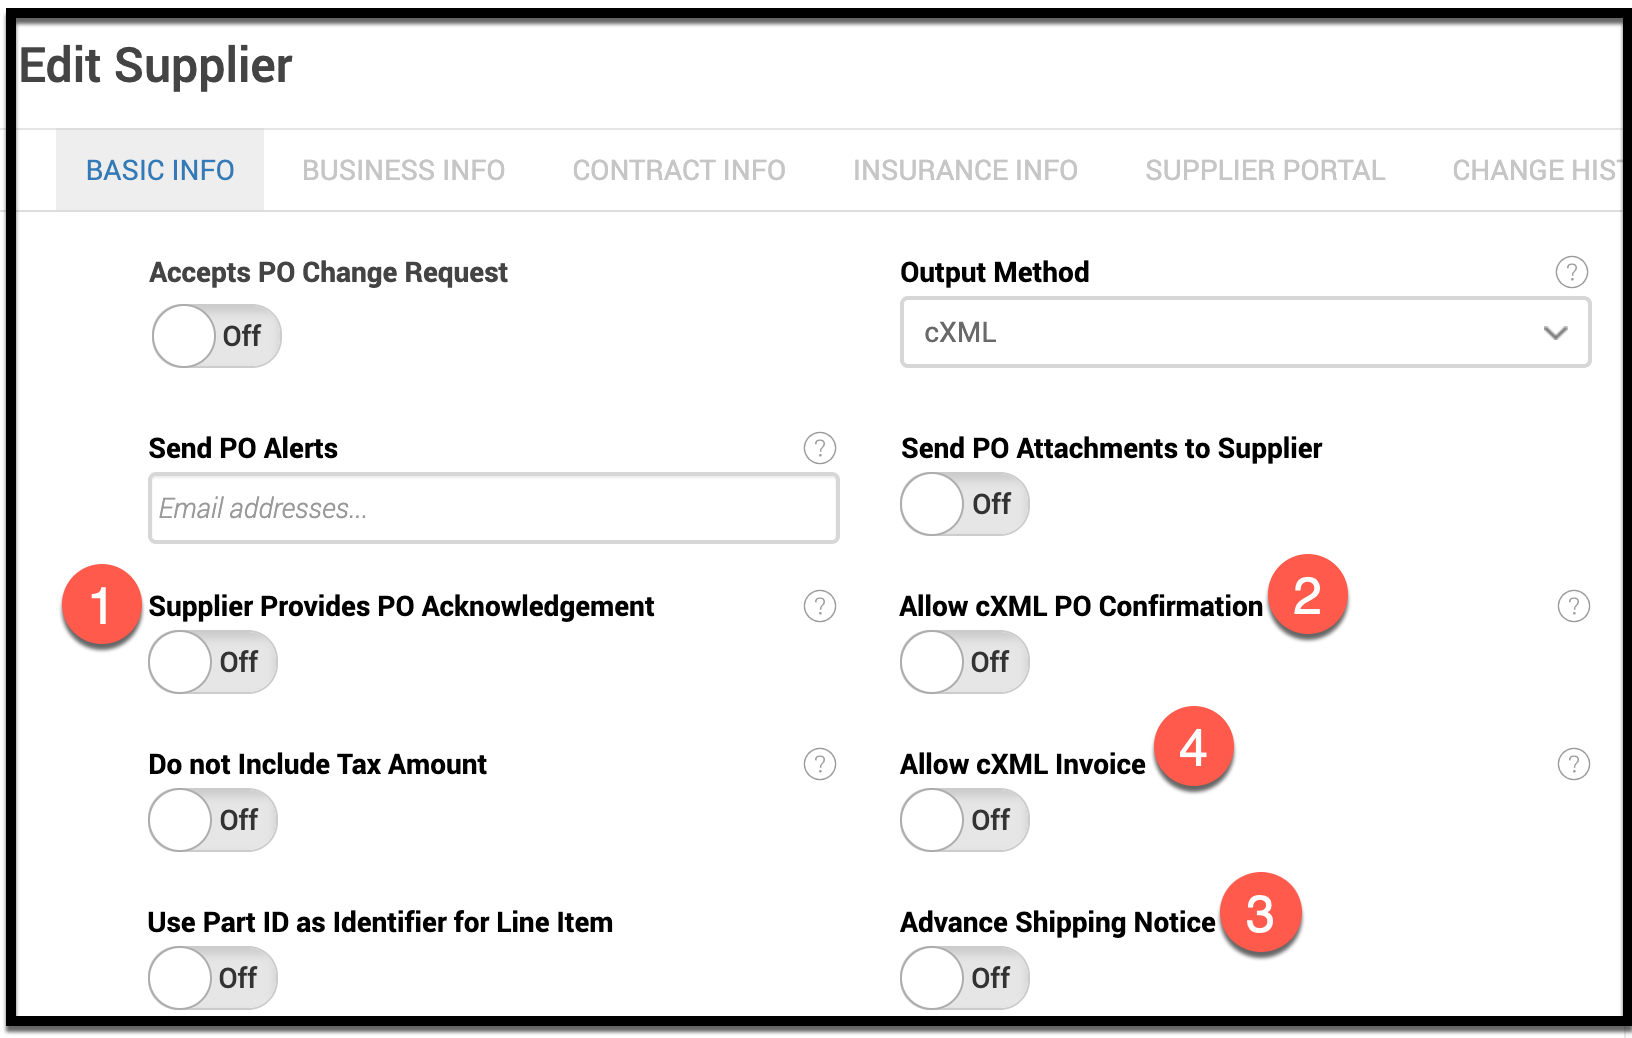Toggle Use Part ID as Identifier for Line Item

click(x=213, y=978)
